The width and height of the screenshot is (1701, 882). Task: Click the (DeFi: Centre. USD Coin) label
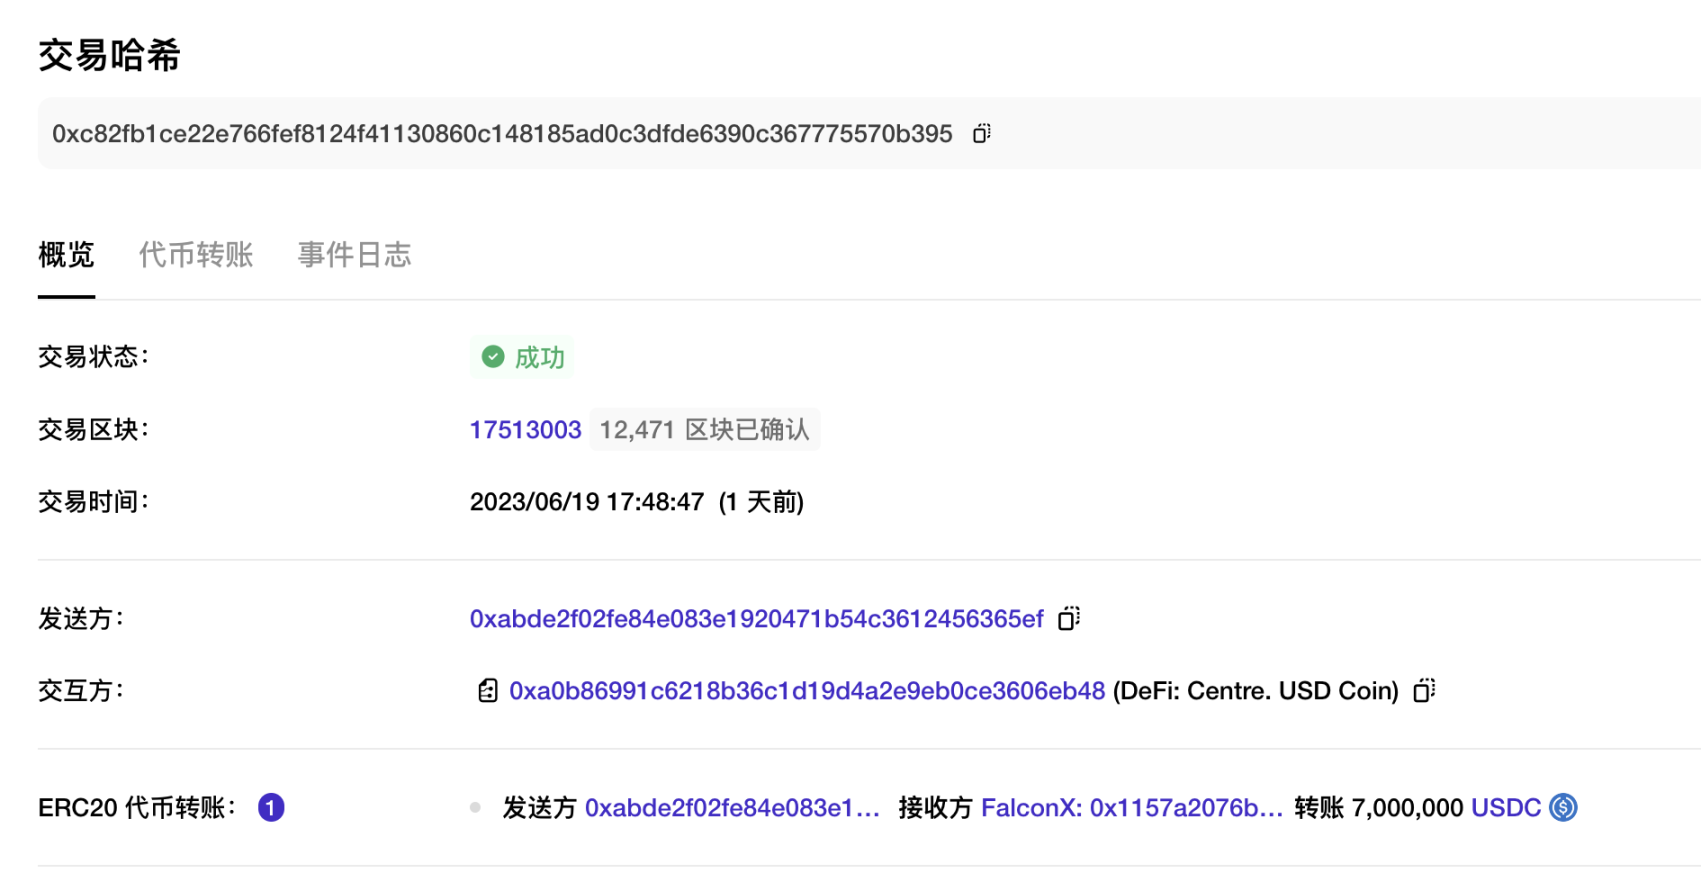(1256, 691)
